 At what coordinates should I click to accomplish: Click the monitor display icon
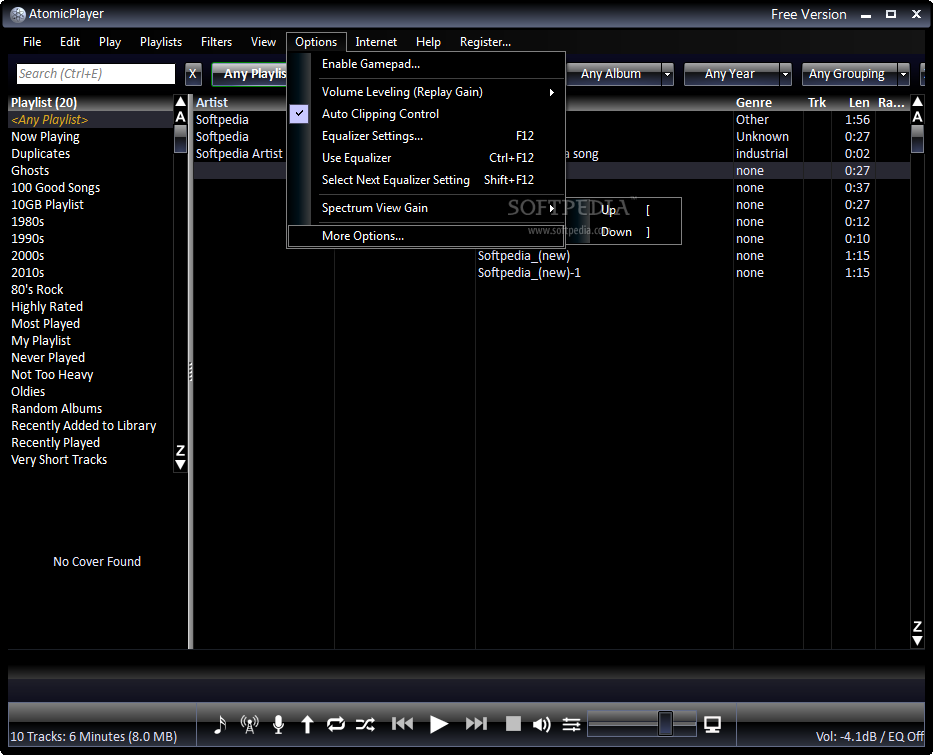[712, 724]
